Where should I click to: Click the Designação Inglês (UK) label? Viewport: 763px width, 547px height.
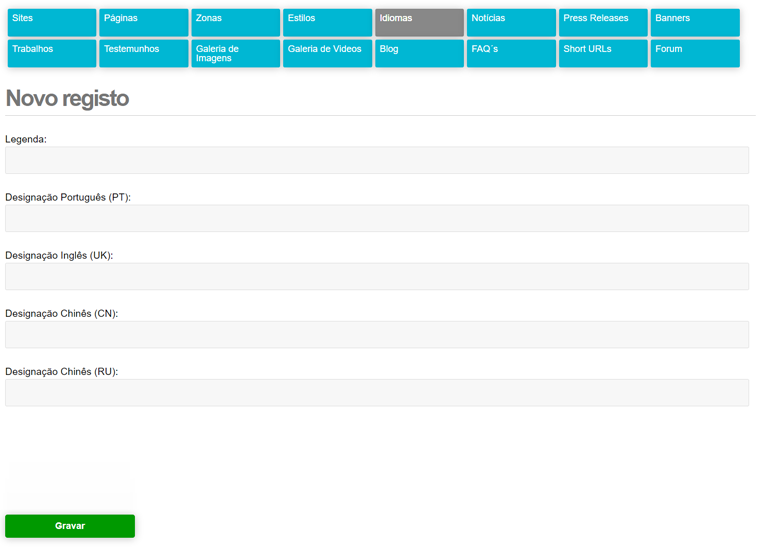[x=59, y=255]
